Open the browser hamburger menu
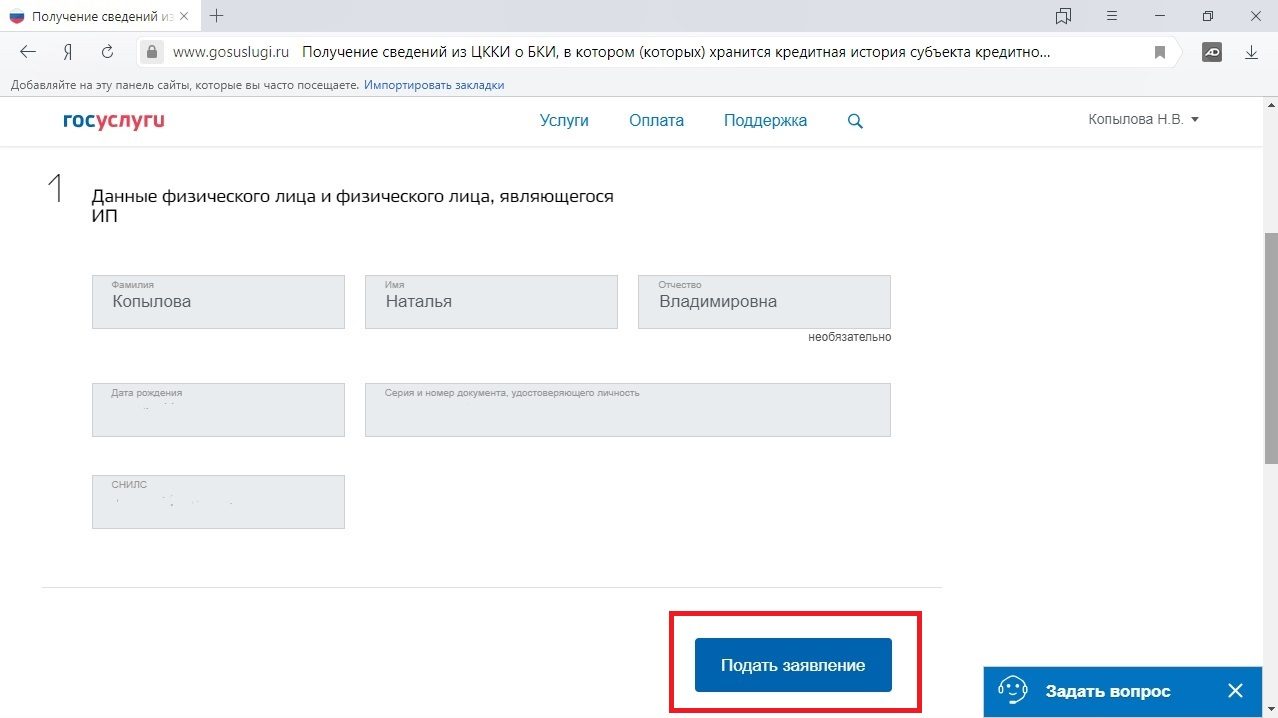Screen dimensions: 1278x718 coord(1112,16)
